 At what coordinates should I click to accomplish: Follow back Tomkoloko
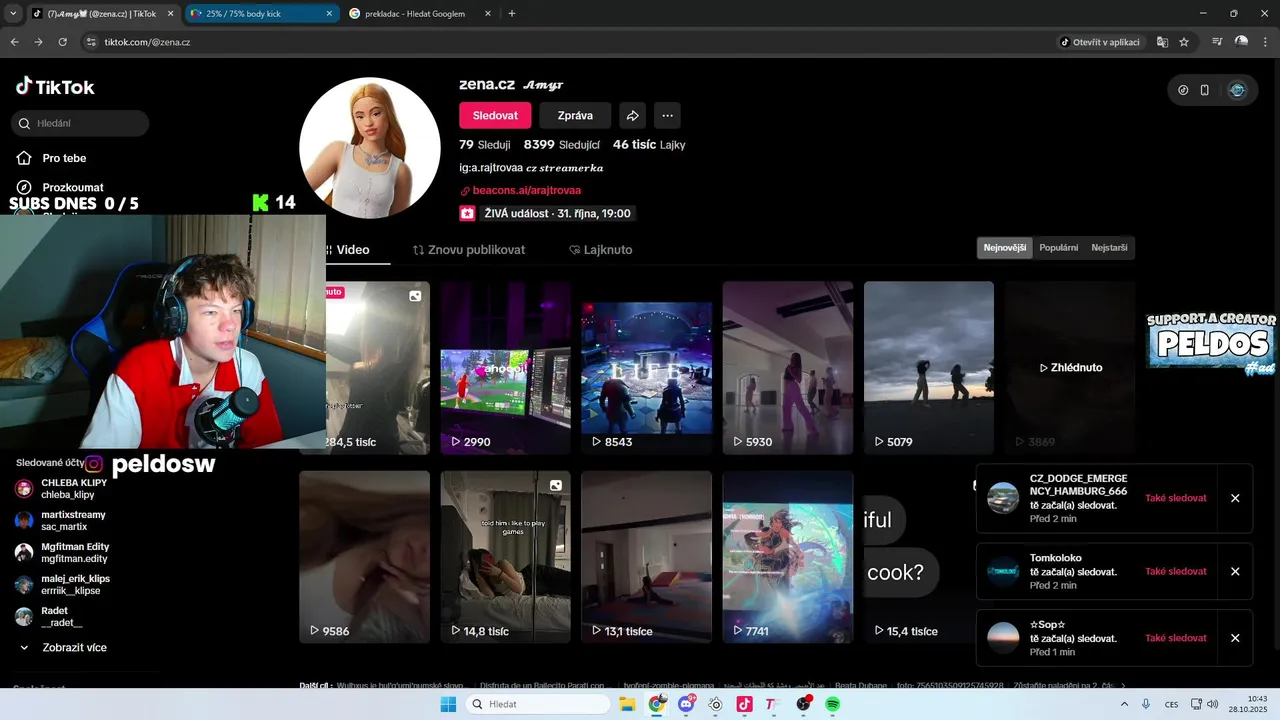pos(1175,571)
